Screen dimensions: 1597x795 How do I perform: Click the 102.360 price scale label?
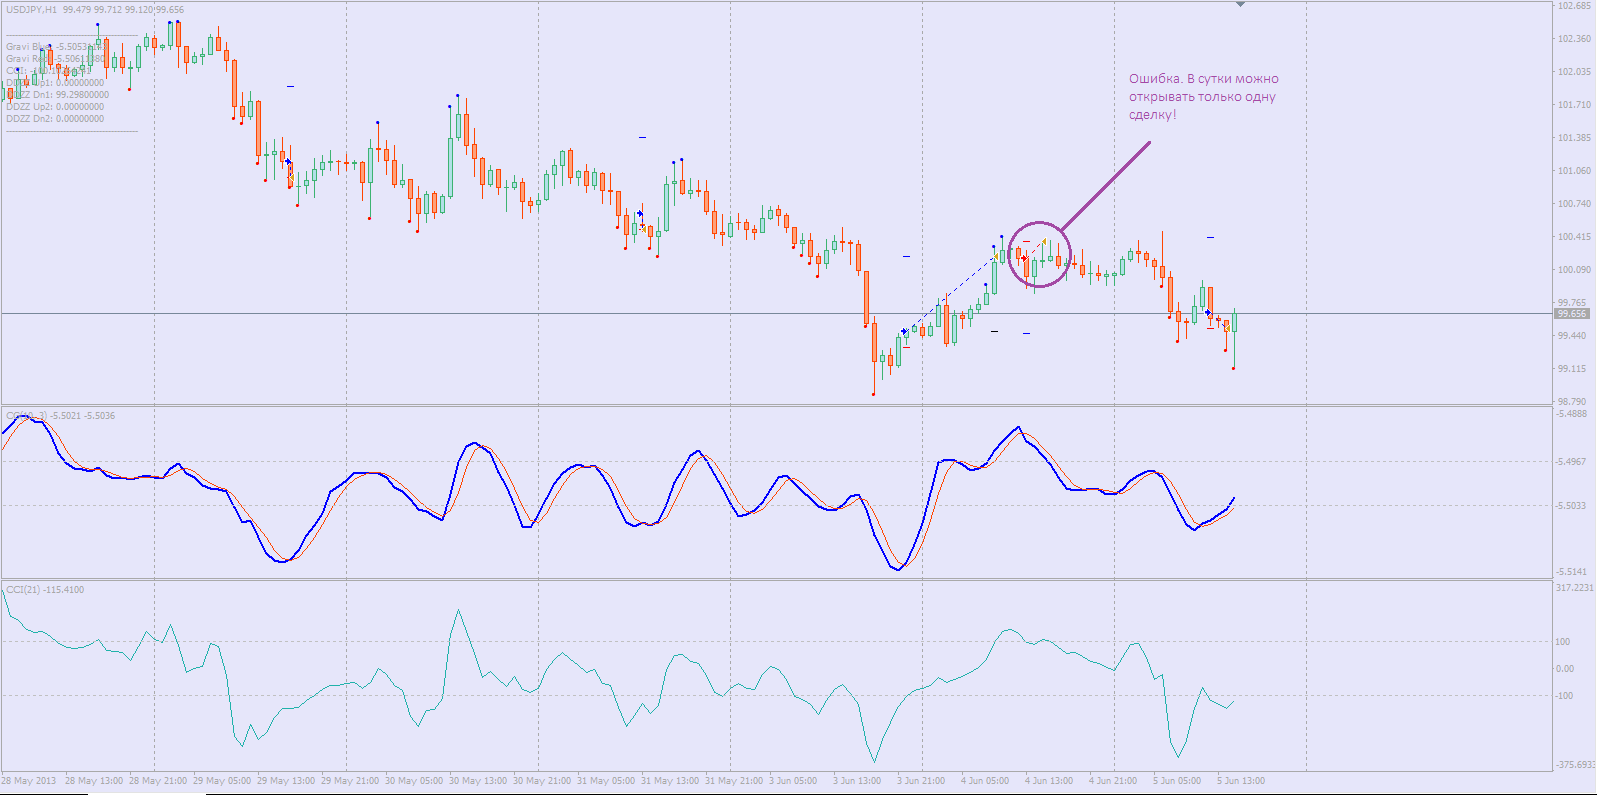coord(1574,39)
